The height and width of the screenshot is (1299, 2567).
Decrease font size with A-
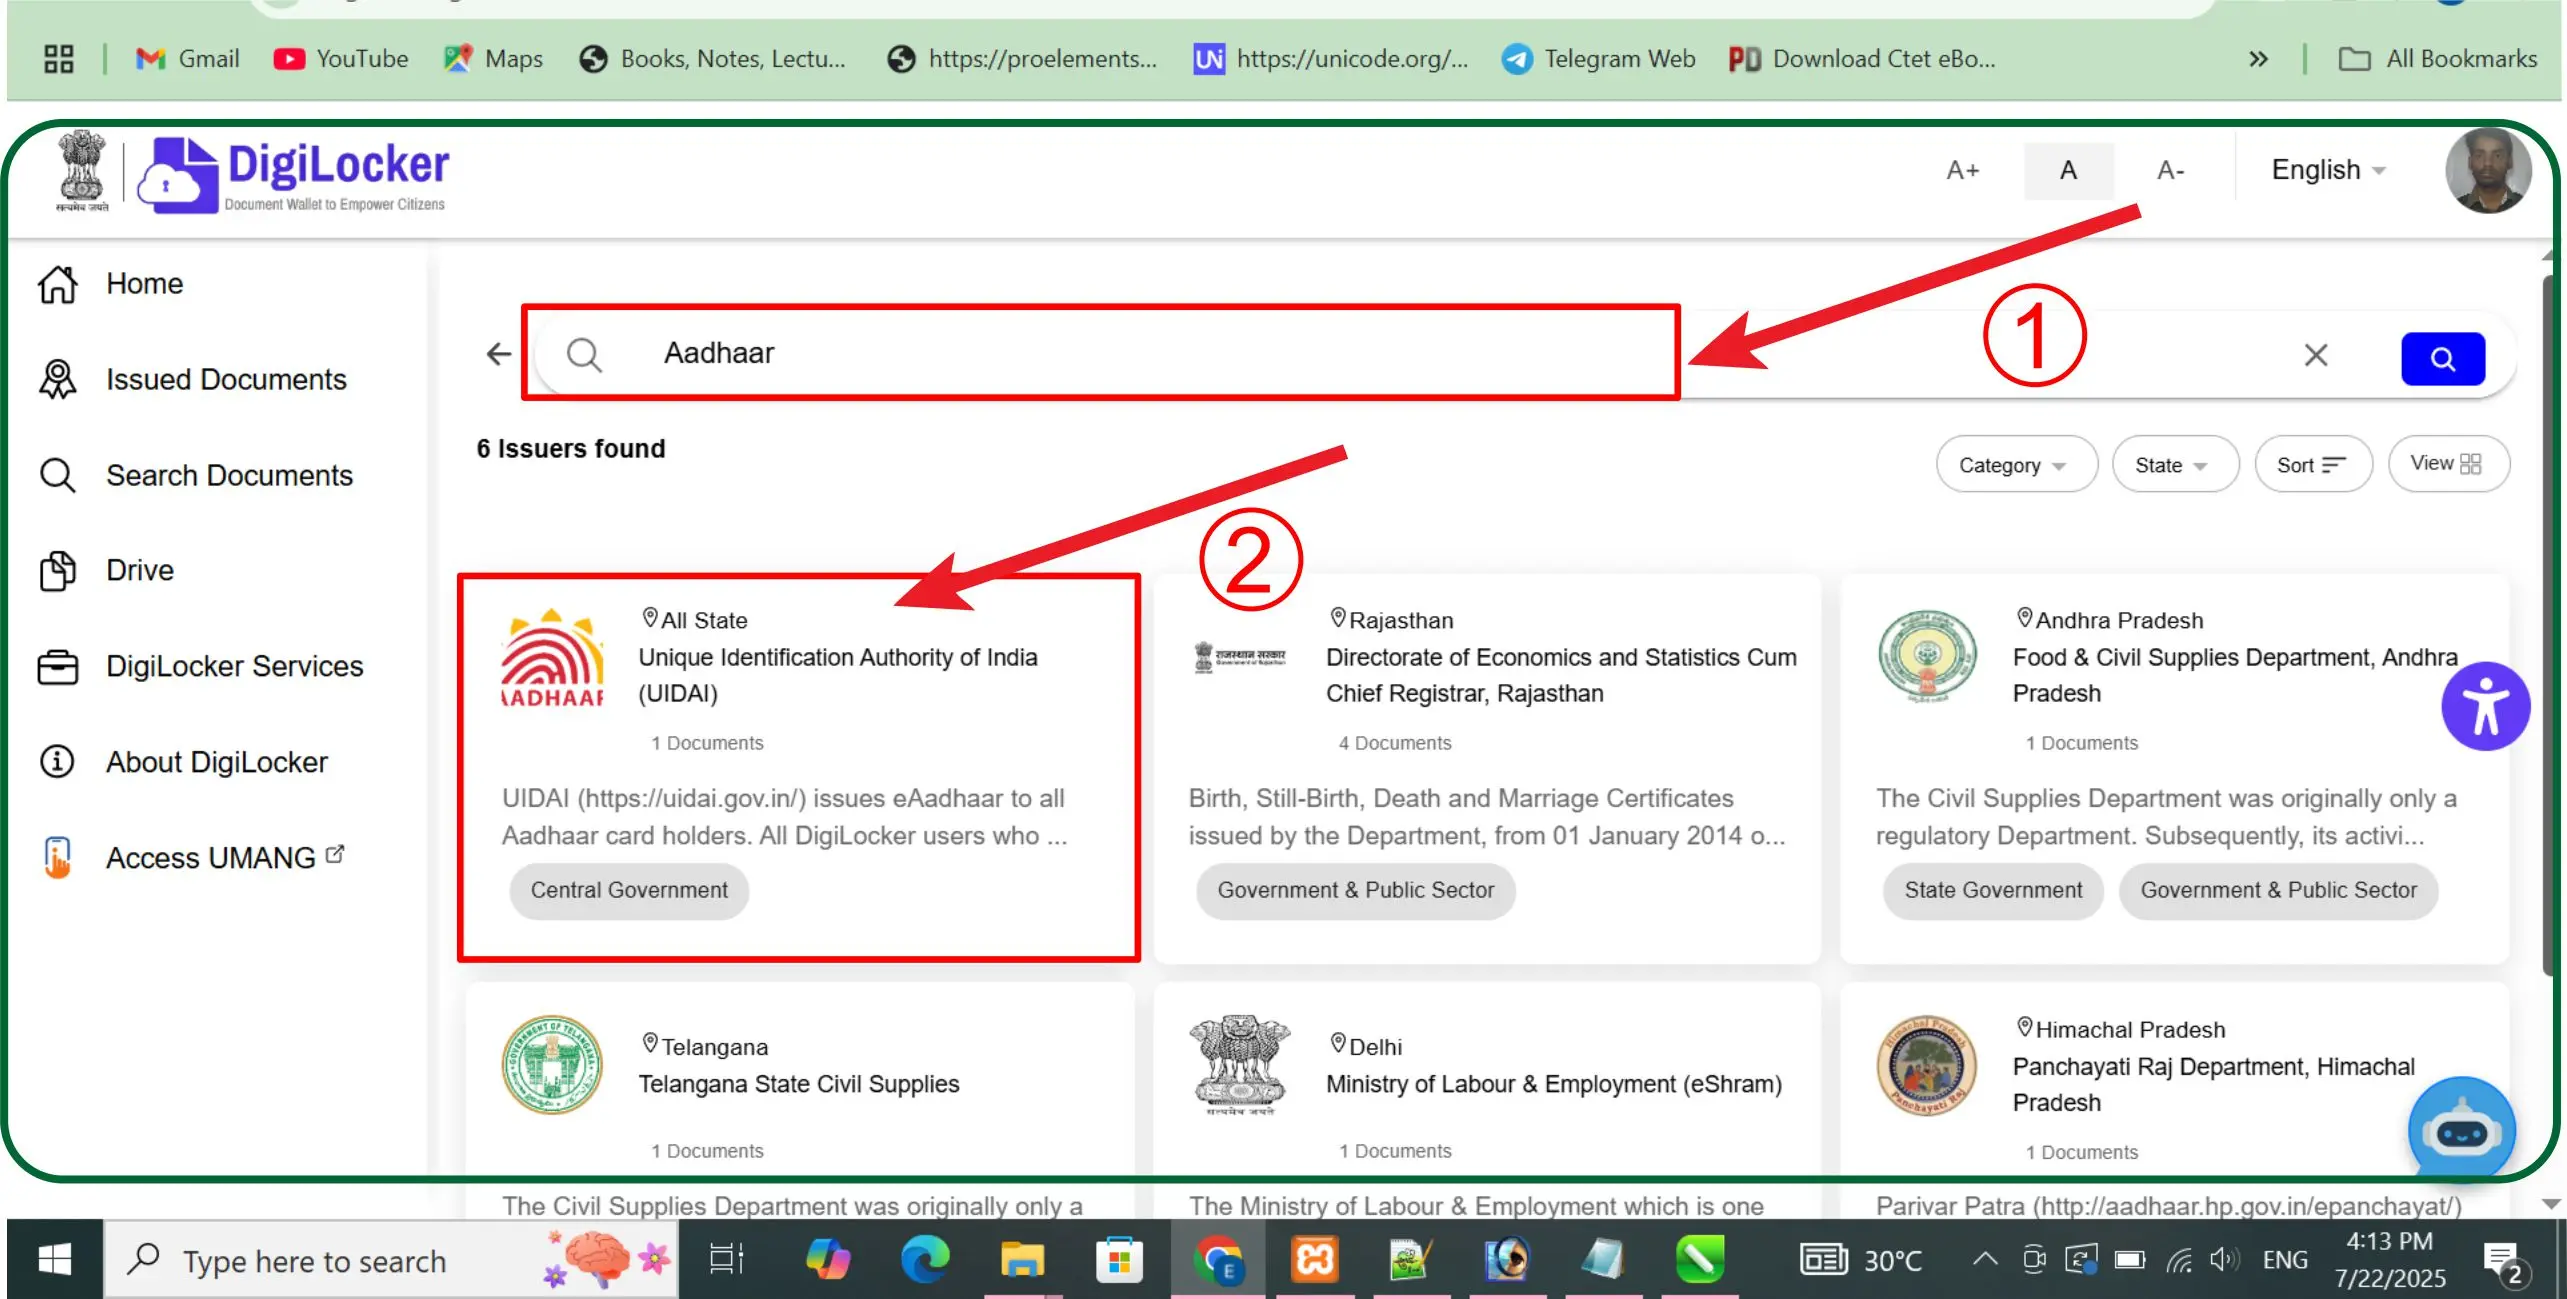[x=2170, y=171]
